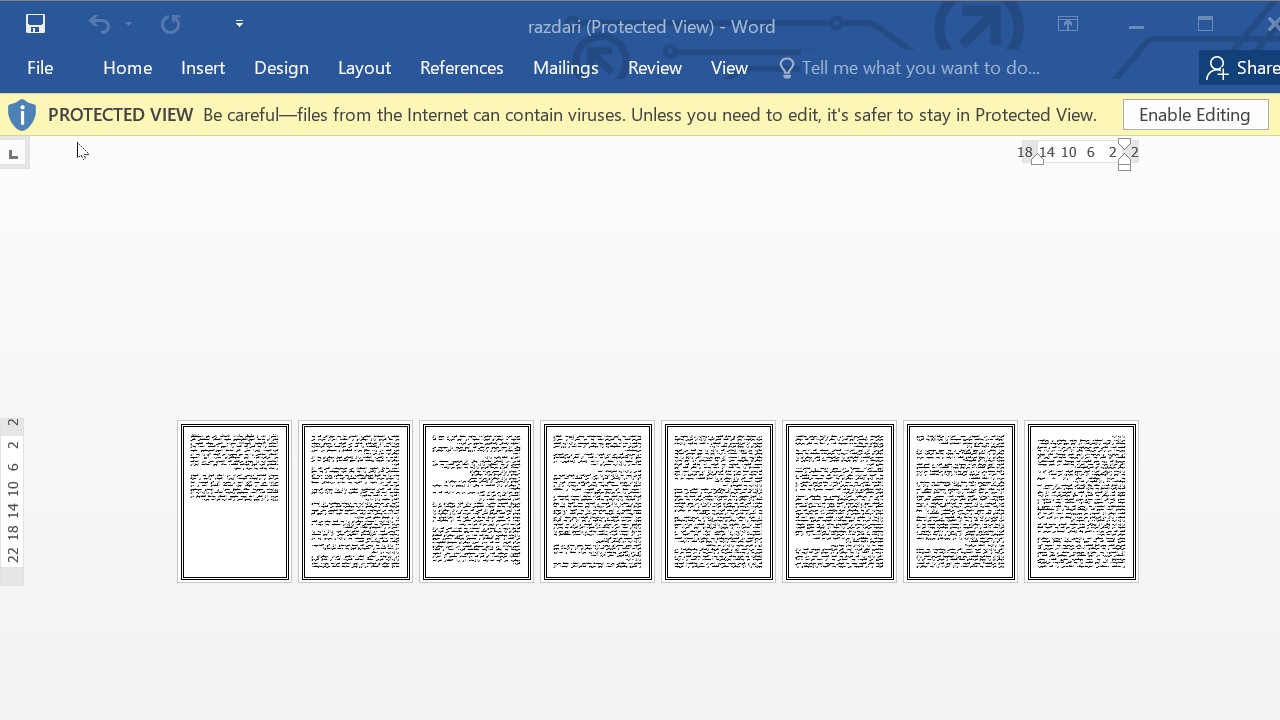The image size is (1280, 720).
Task: Click the sixth page thumbnail
Action: pos(840,502)
